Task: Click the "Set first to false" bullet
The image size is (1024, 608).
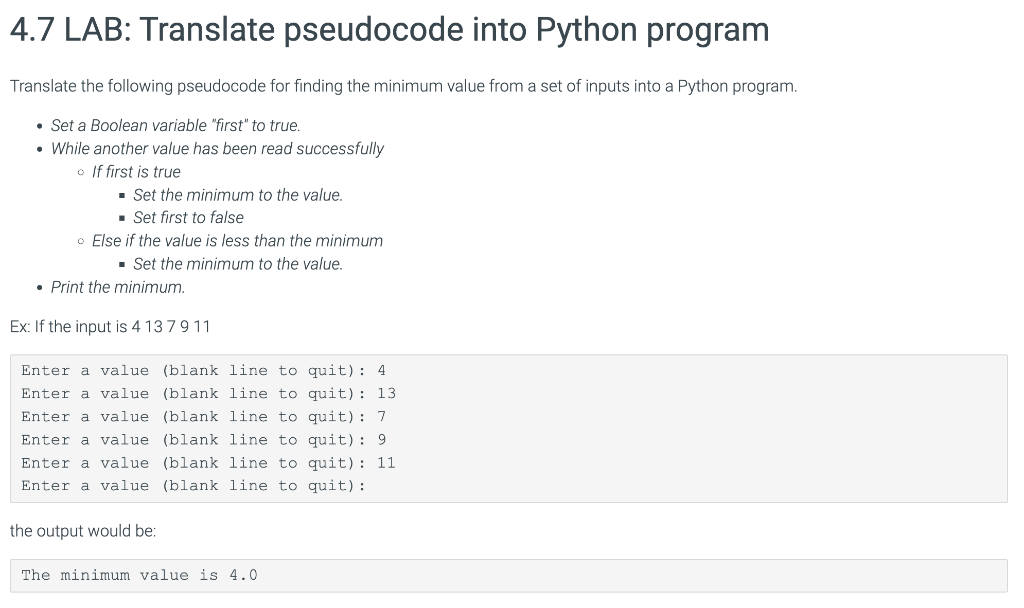Action: click(188, 217)
